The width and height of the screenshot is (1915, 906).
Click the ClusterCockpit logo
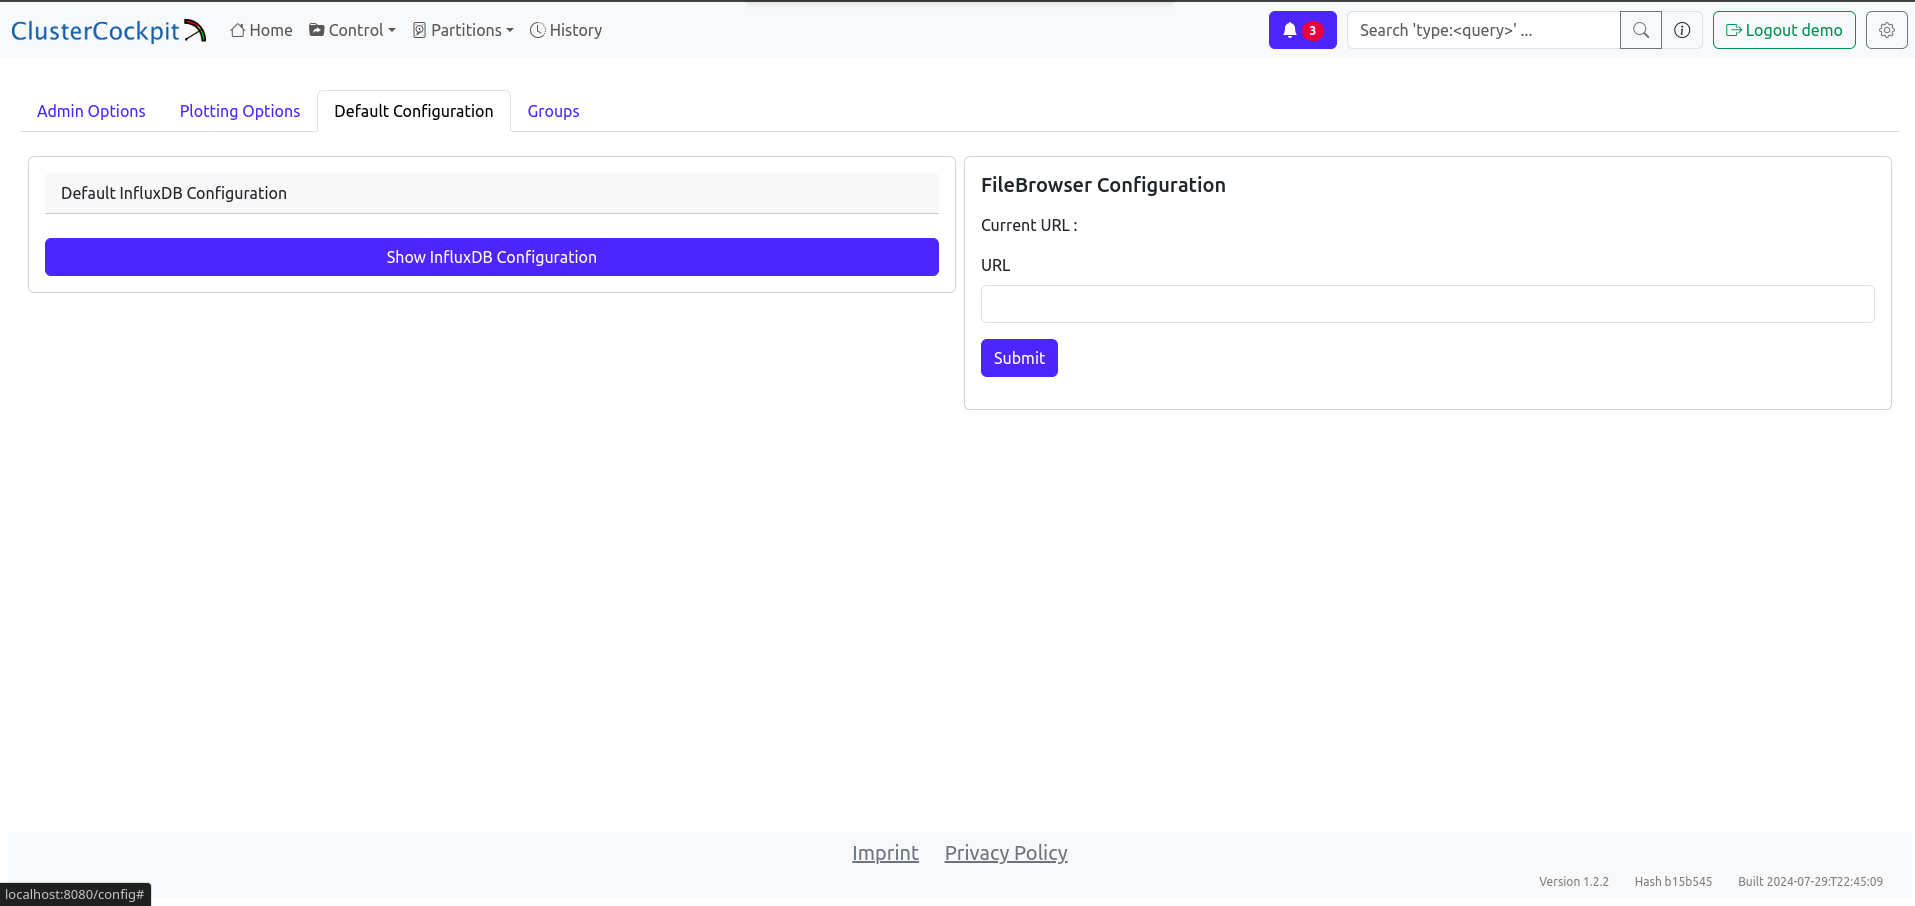point(108,31)
